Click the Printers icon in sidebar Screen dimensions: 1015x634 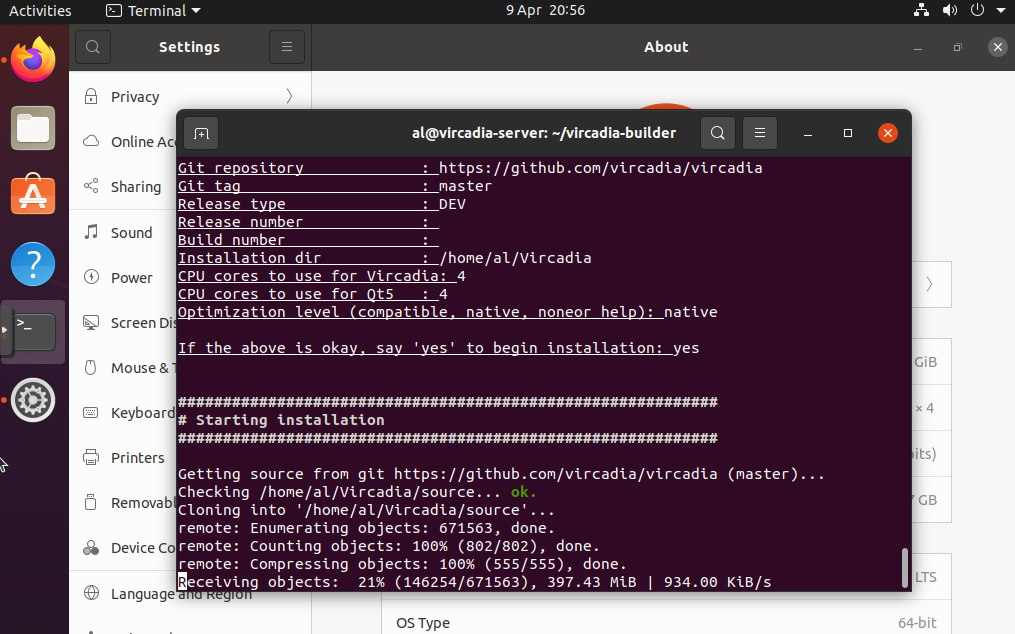pos(91,458)
